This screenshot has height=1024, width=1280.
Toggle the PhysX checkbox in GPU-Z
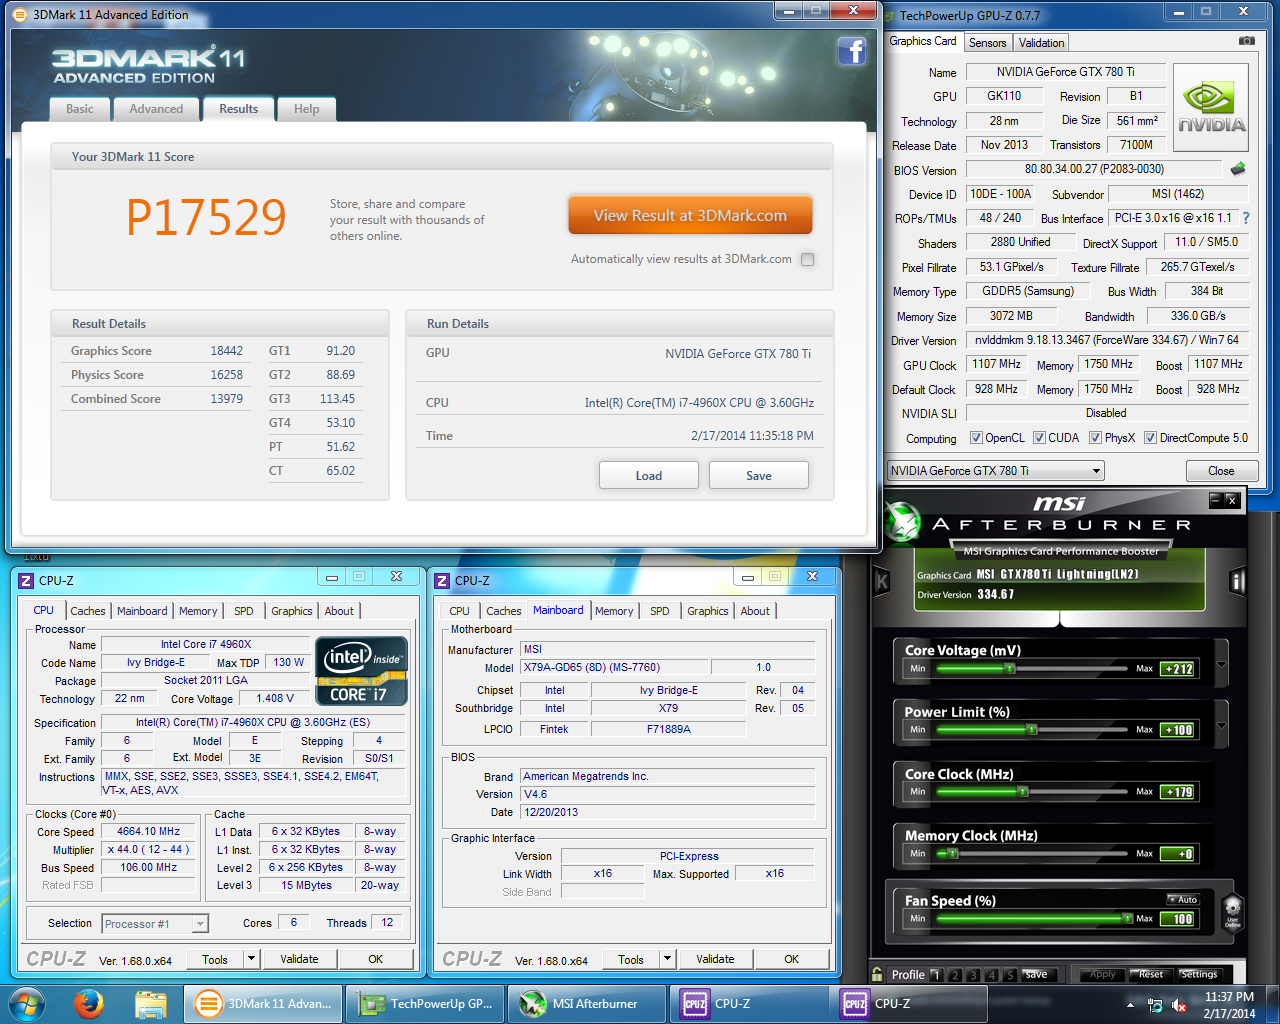(x=1095, y=438)
